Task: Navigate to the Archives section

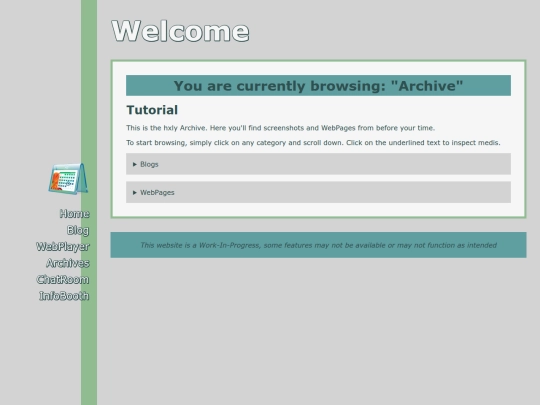Action: pos(68,263)
